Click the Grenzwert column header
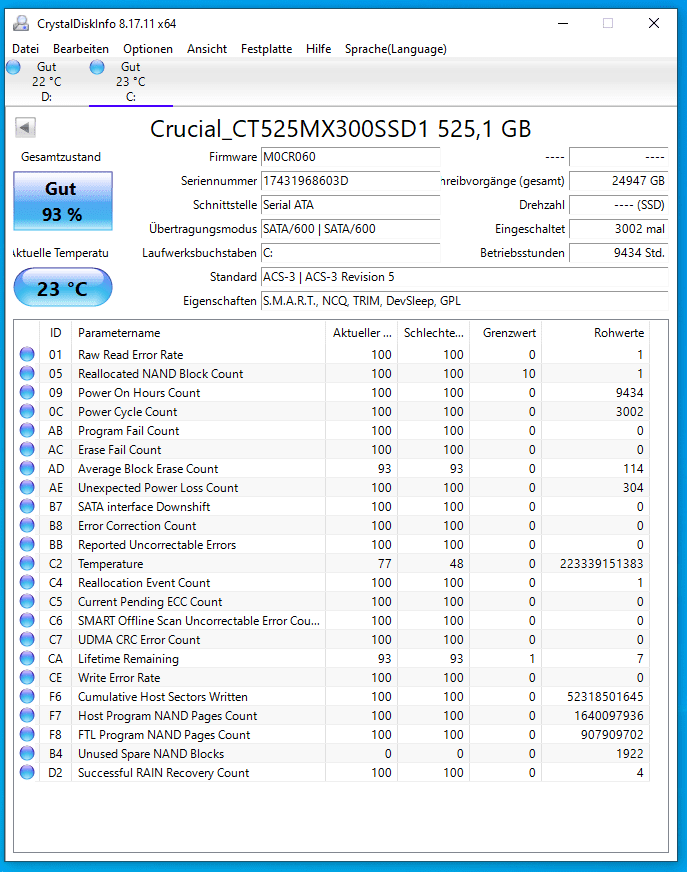 coord(505,333)
